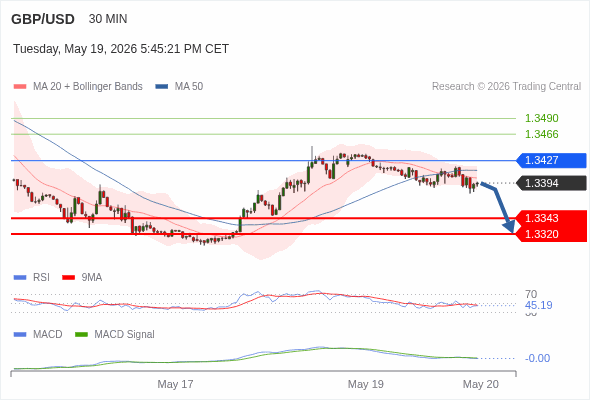Click the May 20 date axis label
Image resolution: width=590 pixels, height=400 pixels.
pos(481,384)
